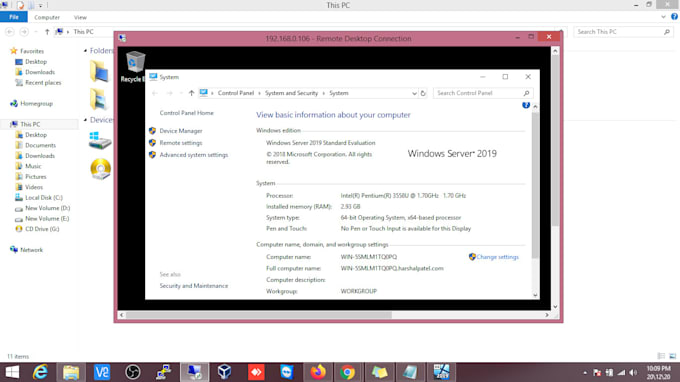The width and height of the screenshot is (680, 382).
Task: Select New Volume (E:) in navigation pane
Action: [42, 219]
